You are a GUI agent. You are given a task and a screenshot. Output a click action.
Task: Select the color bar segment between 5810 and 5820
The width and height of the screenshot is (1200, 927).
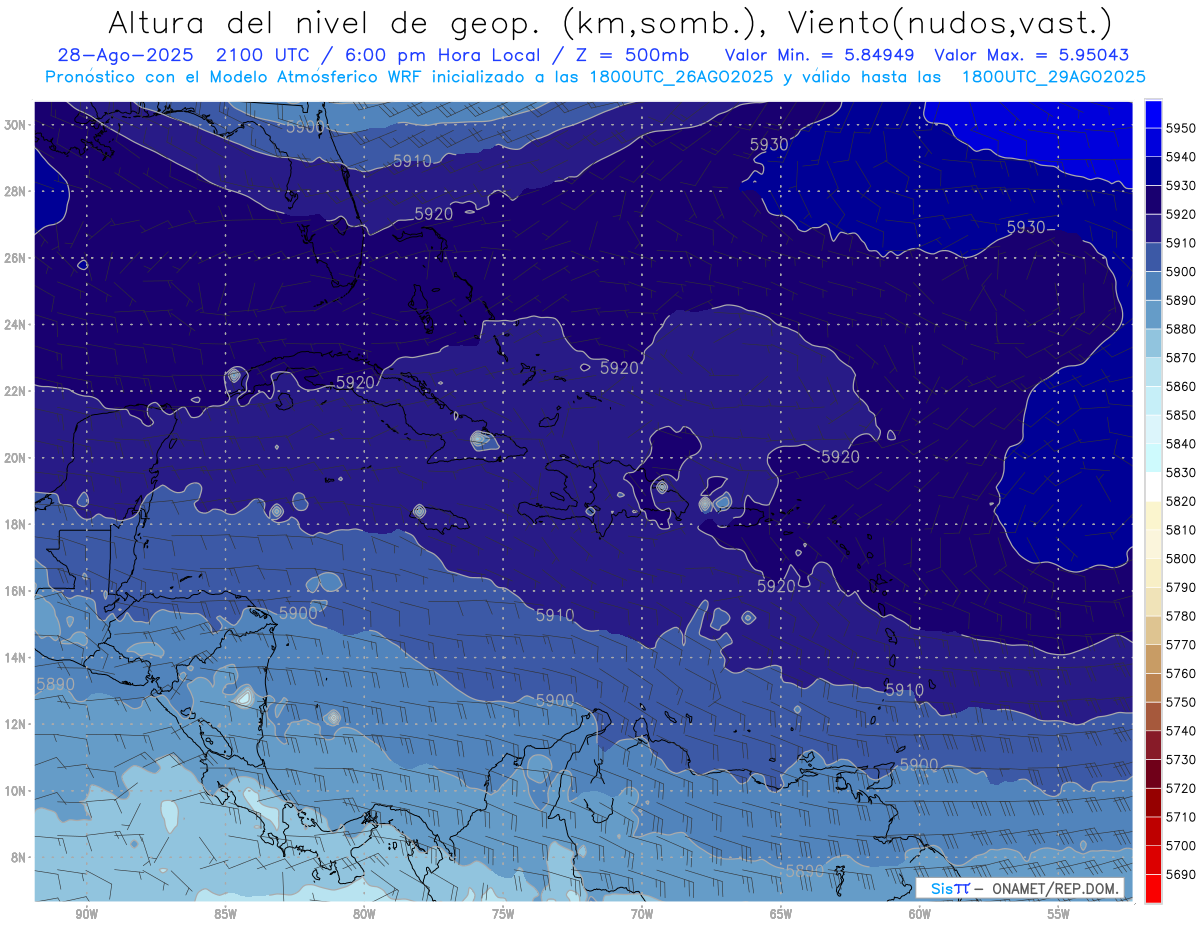click(1153, 515)
